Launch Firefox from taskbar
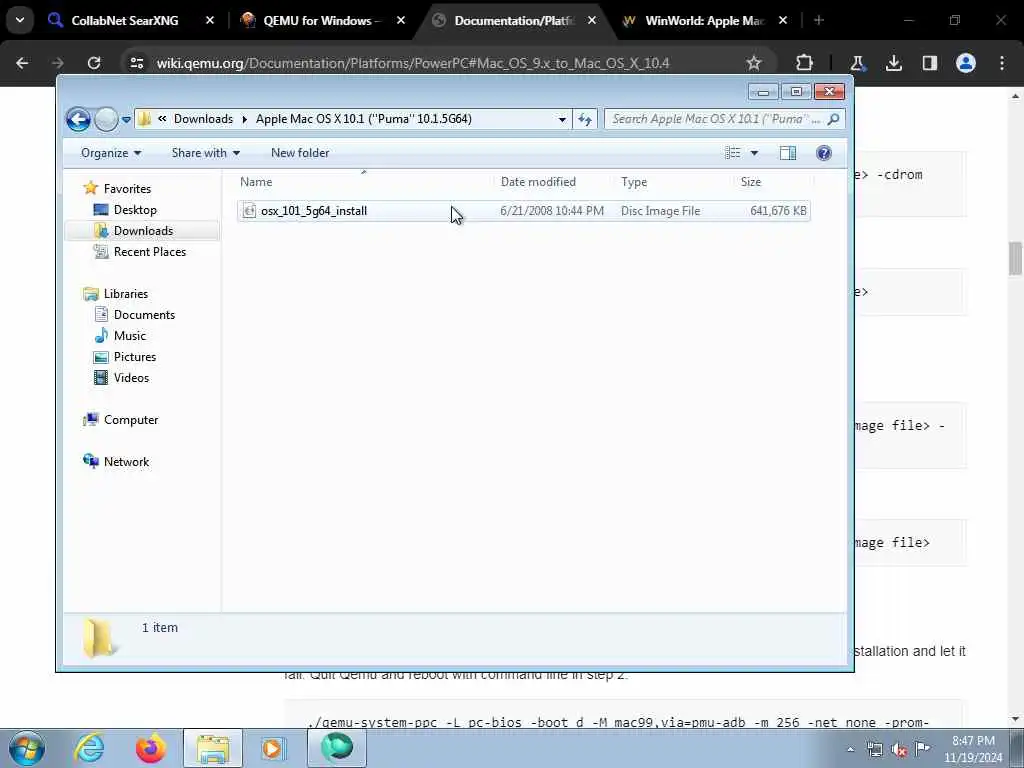 pyautogui.click(x=150, y=748)
